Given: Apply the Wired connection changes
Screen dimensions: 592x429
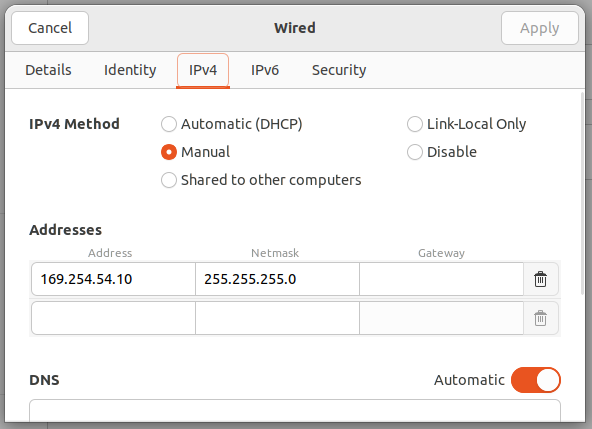Looking at the screenshot, I should coord(540,28).
